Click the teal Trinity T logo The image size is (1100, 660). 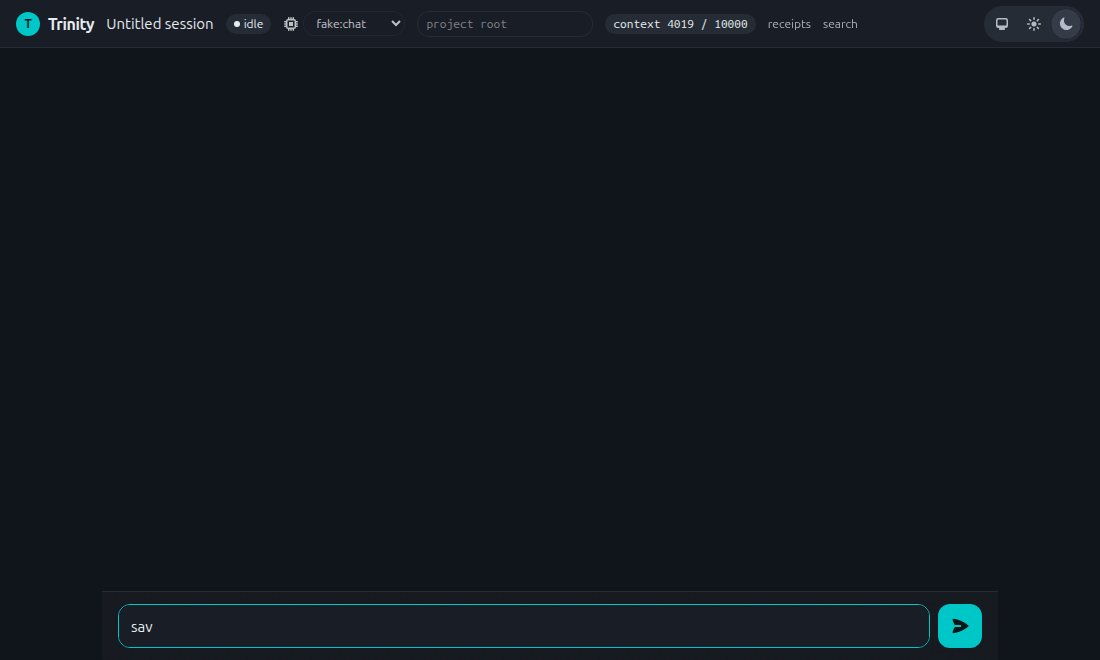(x=27, y=24)
